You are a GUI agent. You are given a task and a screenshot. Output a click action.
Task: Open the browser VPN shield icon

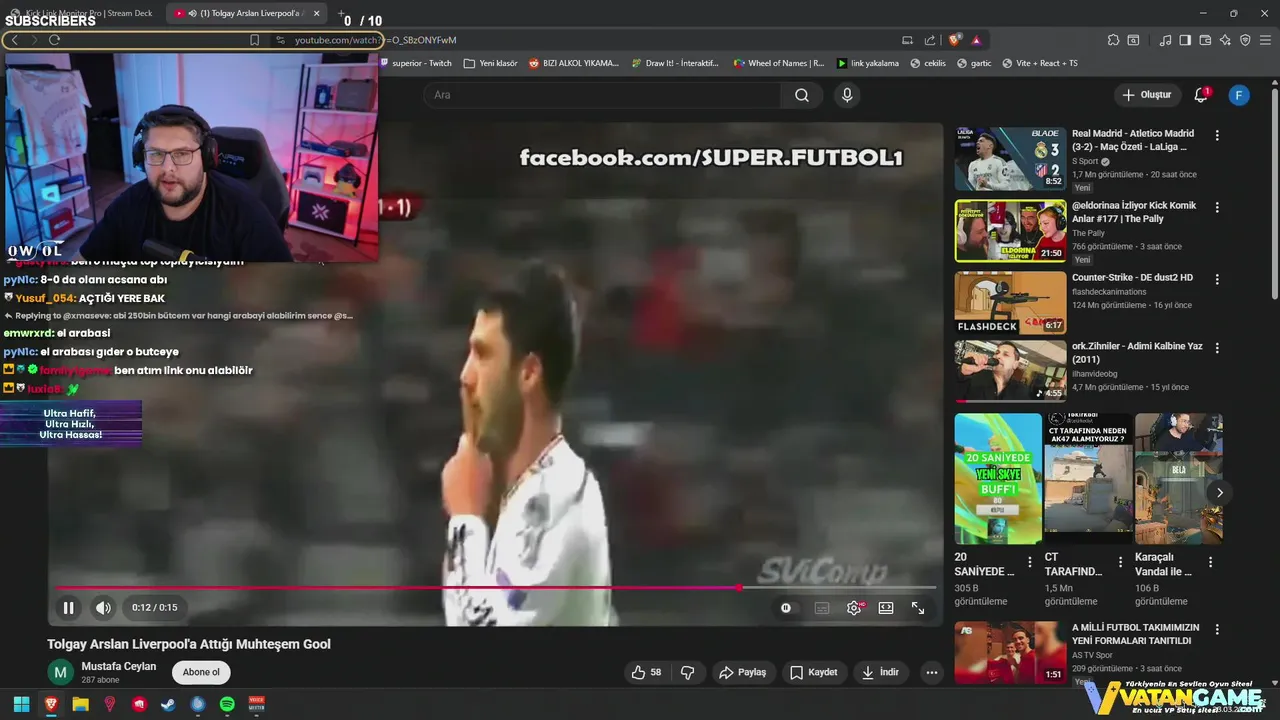tap(1245, 40)
